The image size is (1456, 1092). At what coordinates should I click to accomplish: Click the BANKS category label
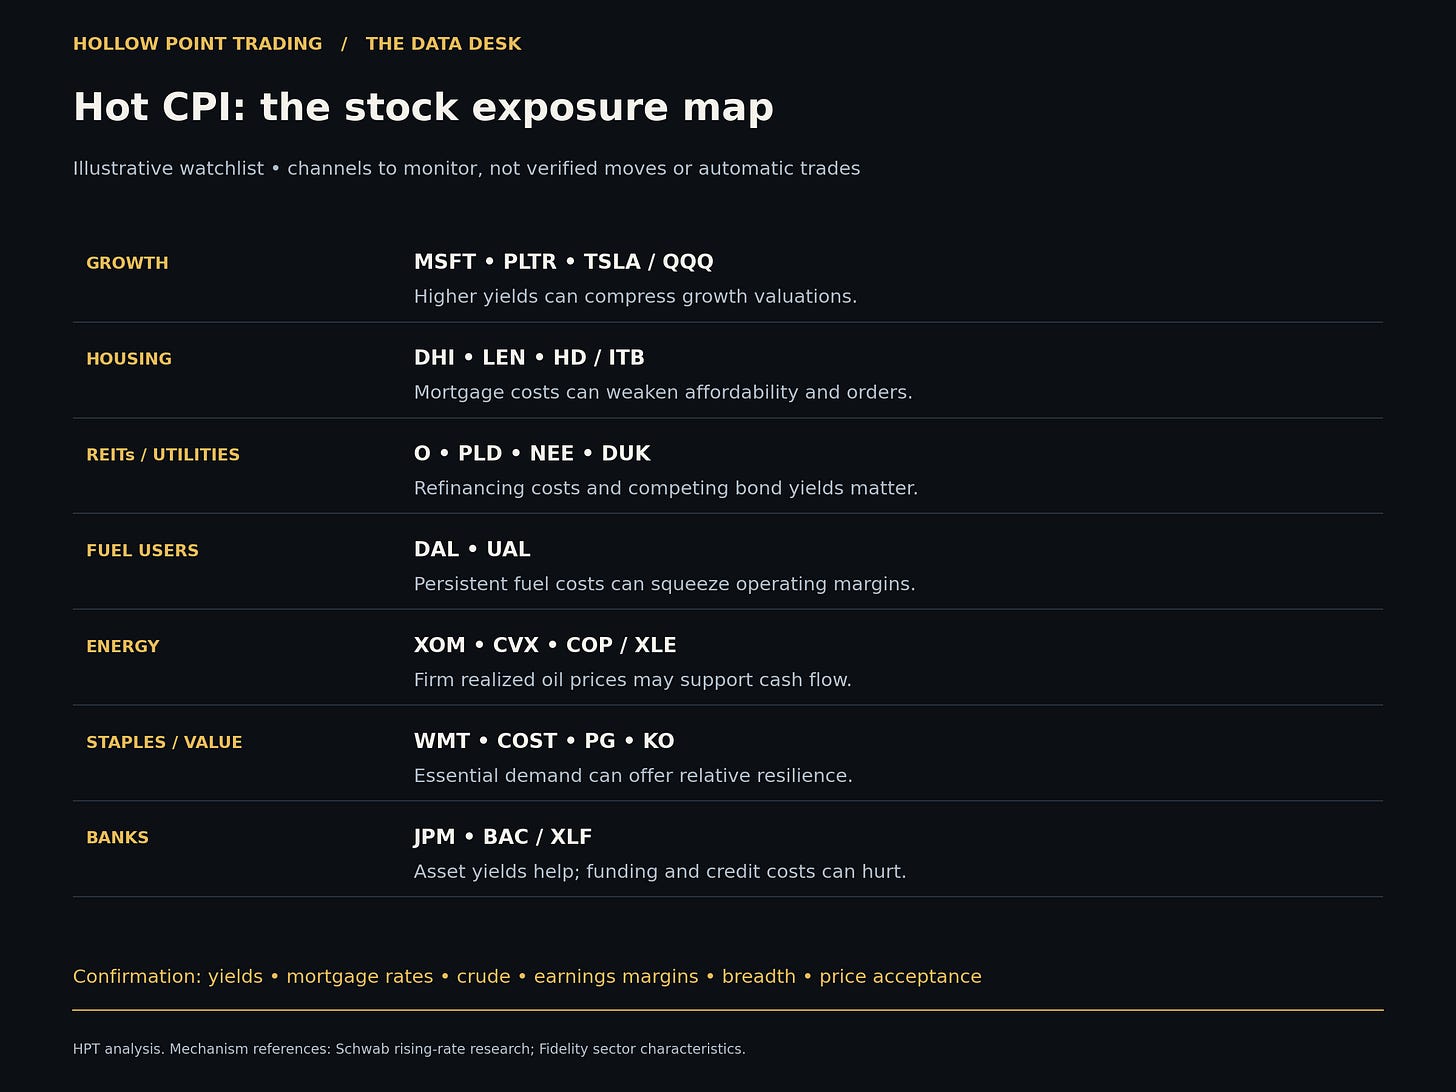117,838
